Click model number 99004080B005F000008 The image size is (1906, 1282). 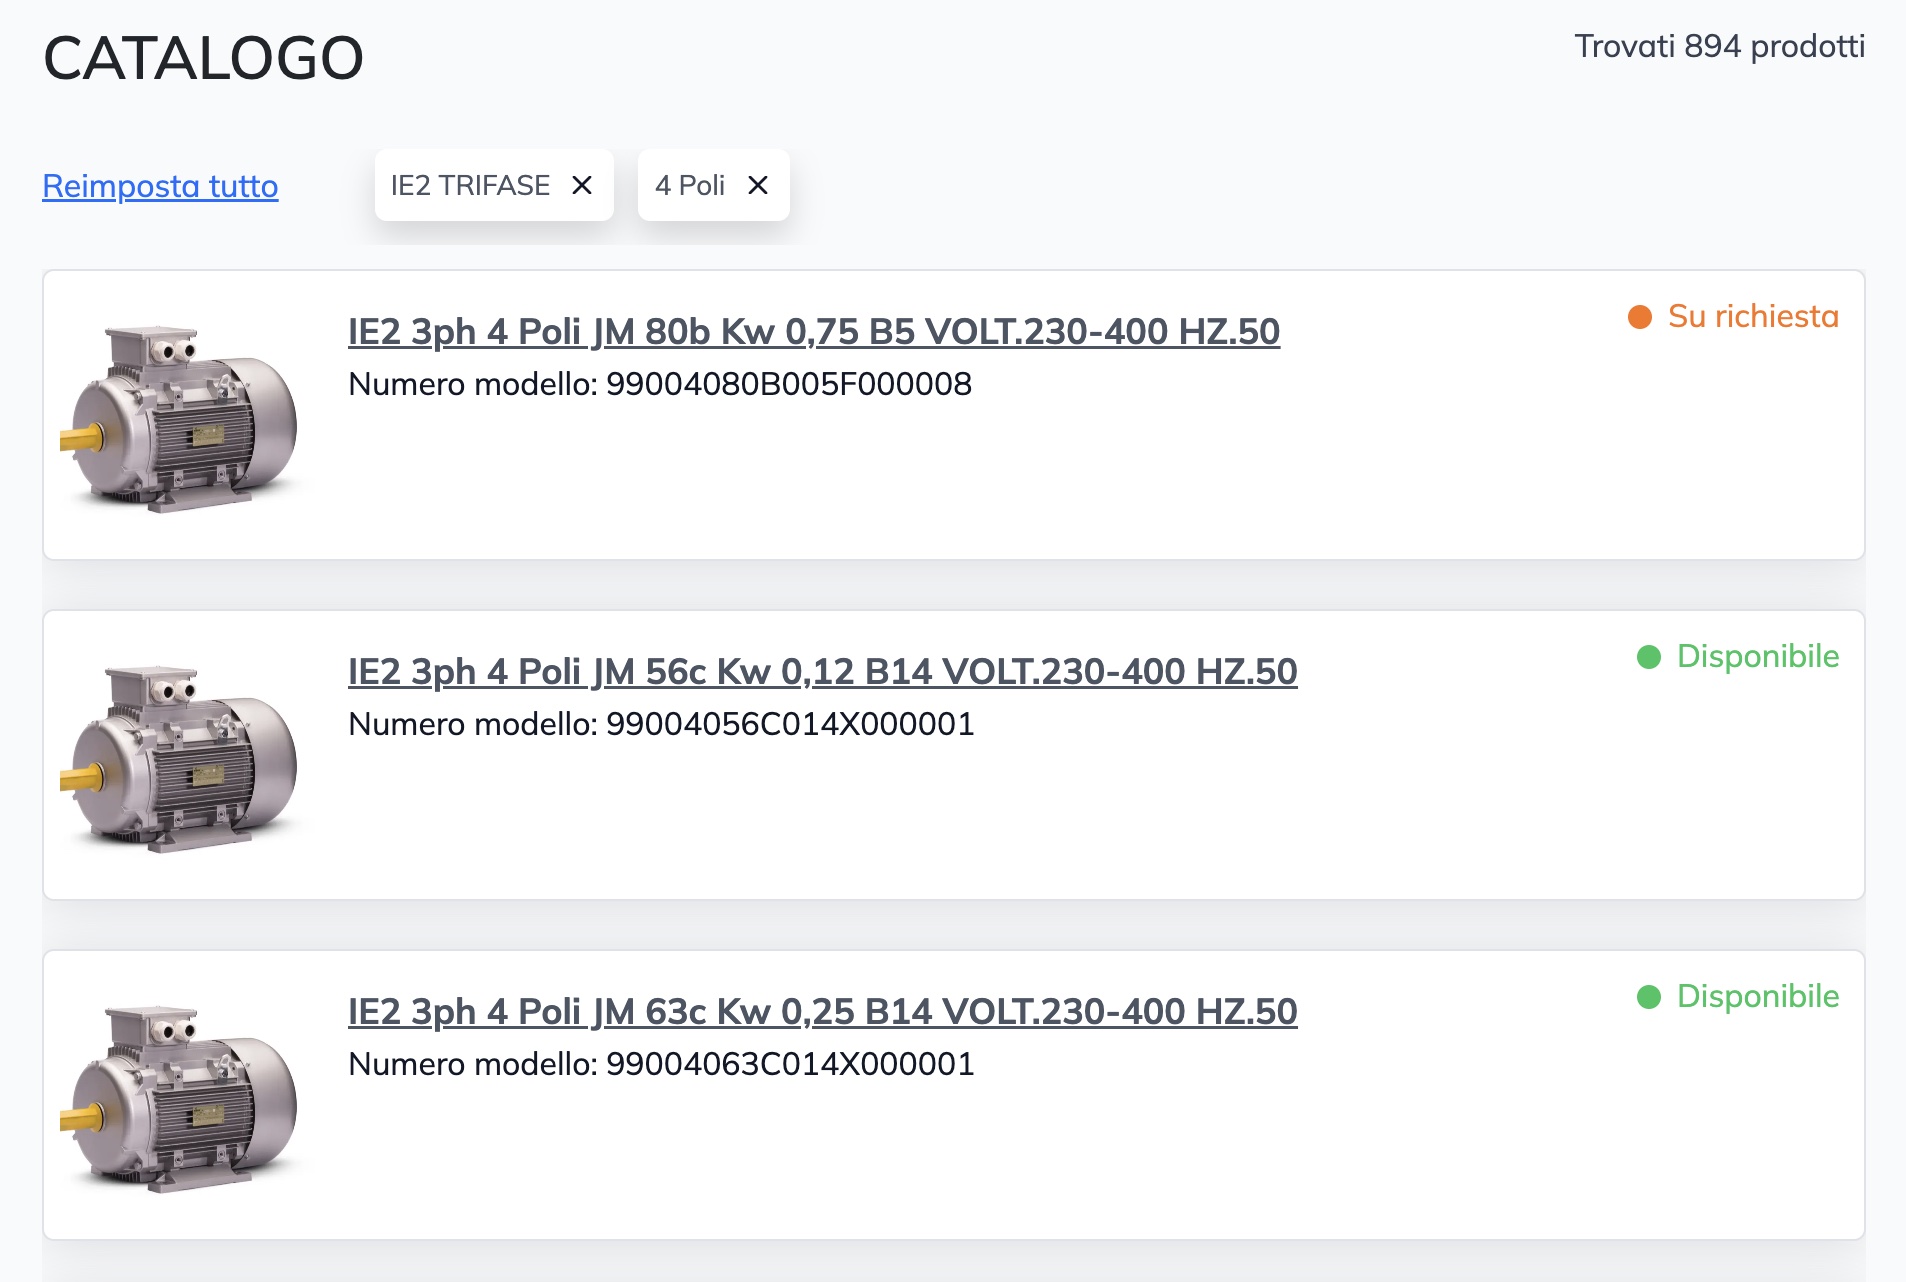point(789,384)
